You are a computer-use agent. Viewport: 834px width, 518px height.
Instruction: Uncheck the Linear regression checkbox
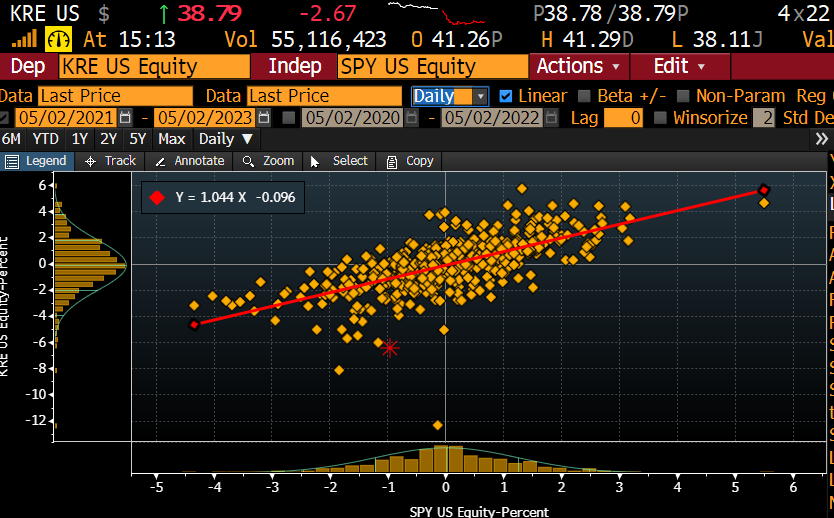pos(506,96)
